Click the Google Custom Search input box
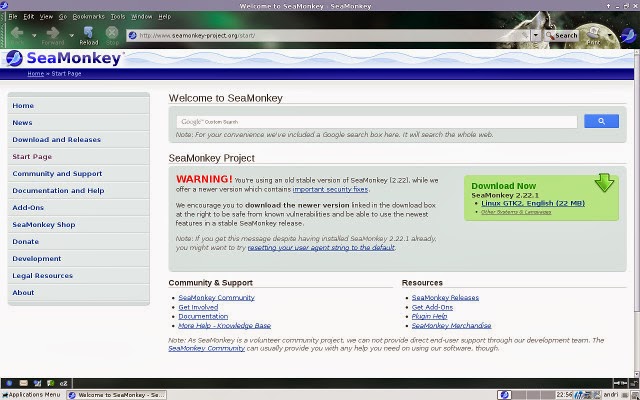640x400 pixels. (377, 122)
